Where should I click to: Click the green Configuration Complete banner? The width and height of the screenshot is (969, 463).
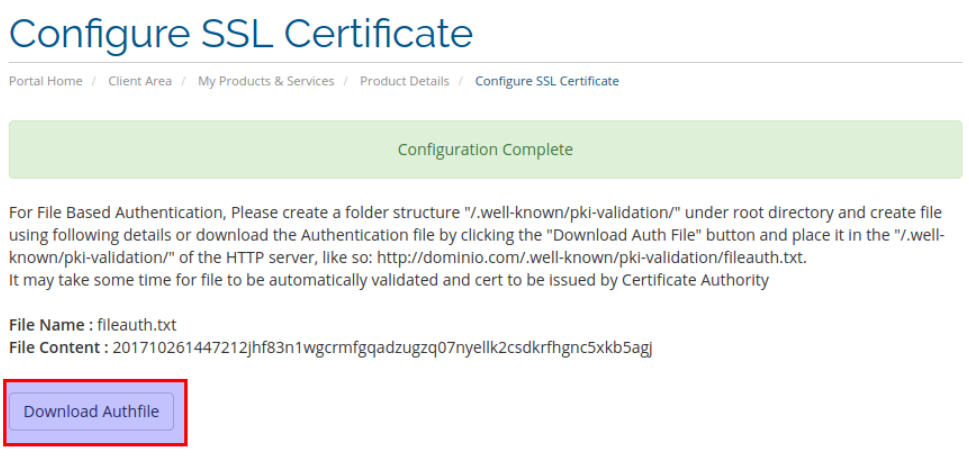(x=485, y=150)
